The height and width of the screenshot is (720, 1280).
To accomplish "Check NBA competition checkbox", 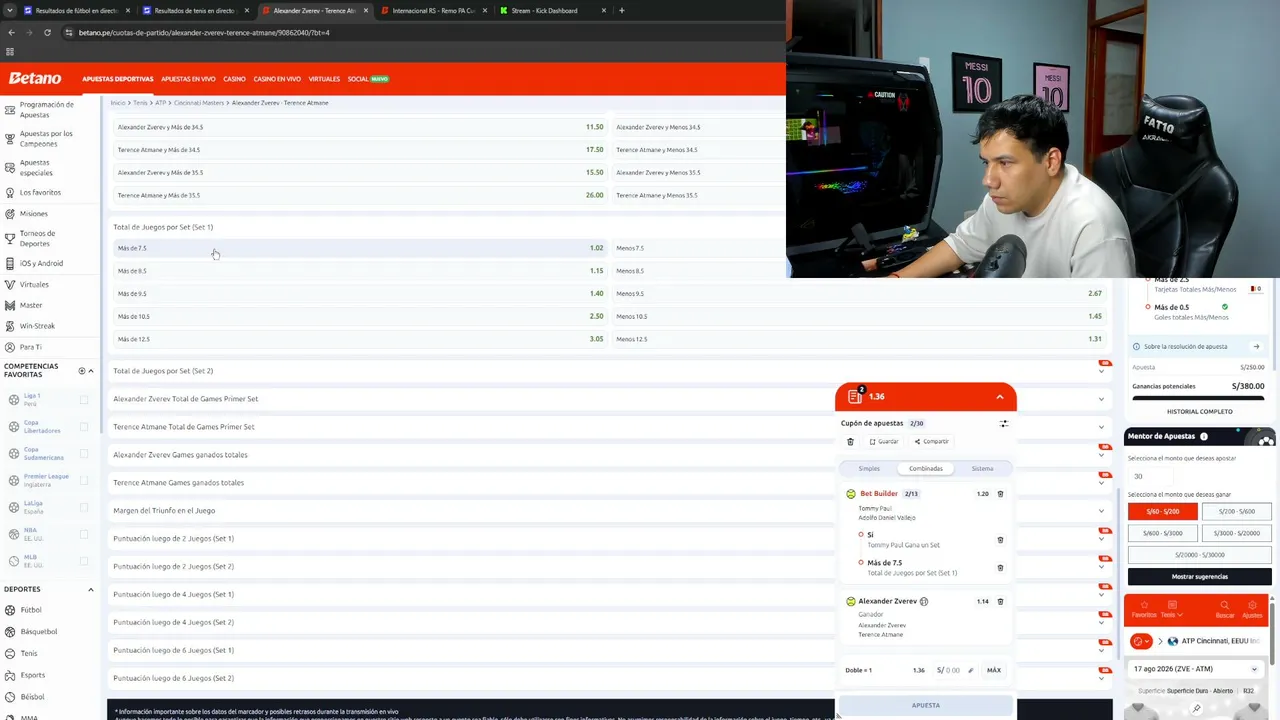I will [x=84, y=535].
